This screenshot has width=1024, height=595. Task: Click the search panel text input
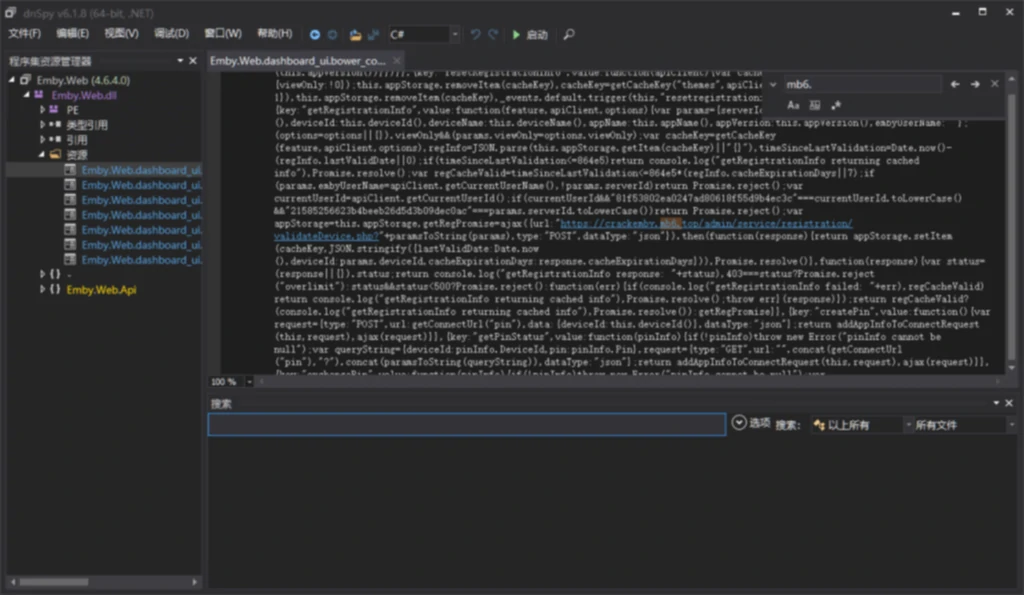[x=466, y=425]
